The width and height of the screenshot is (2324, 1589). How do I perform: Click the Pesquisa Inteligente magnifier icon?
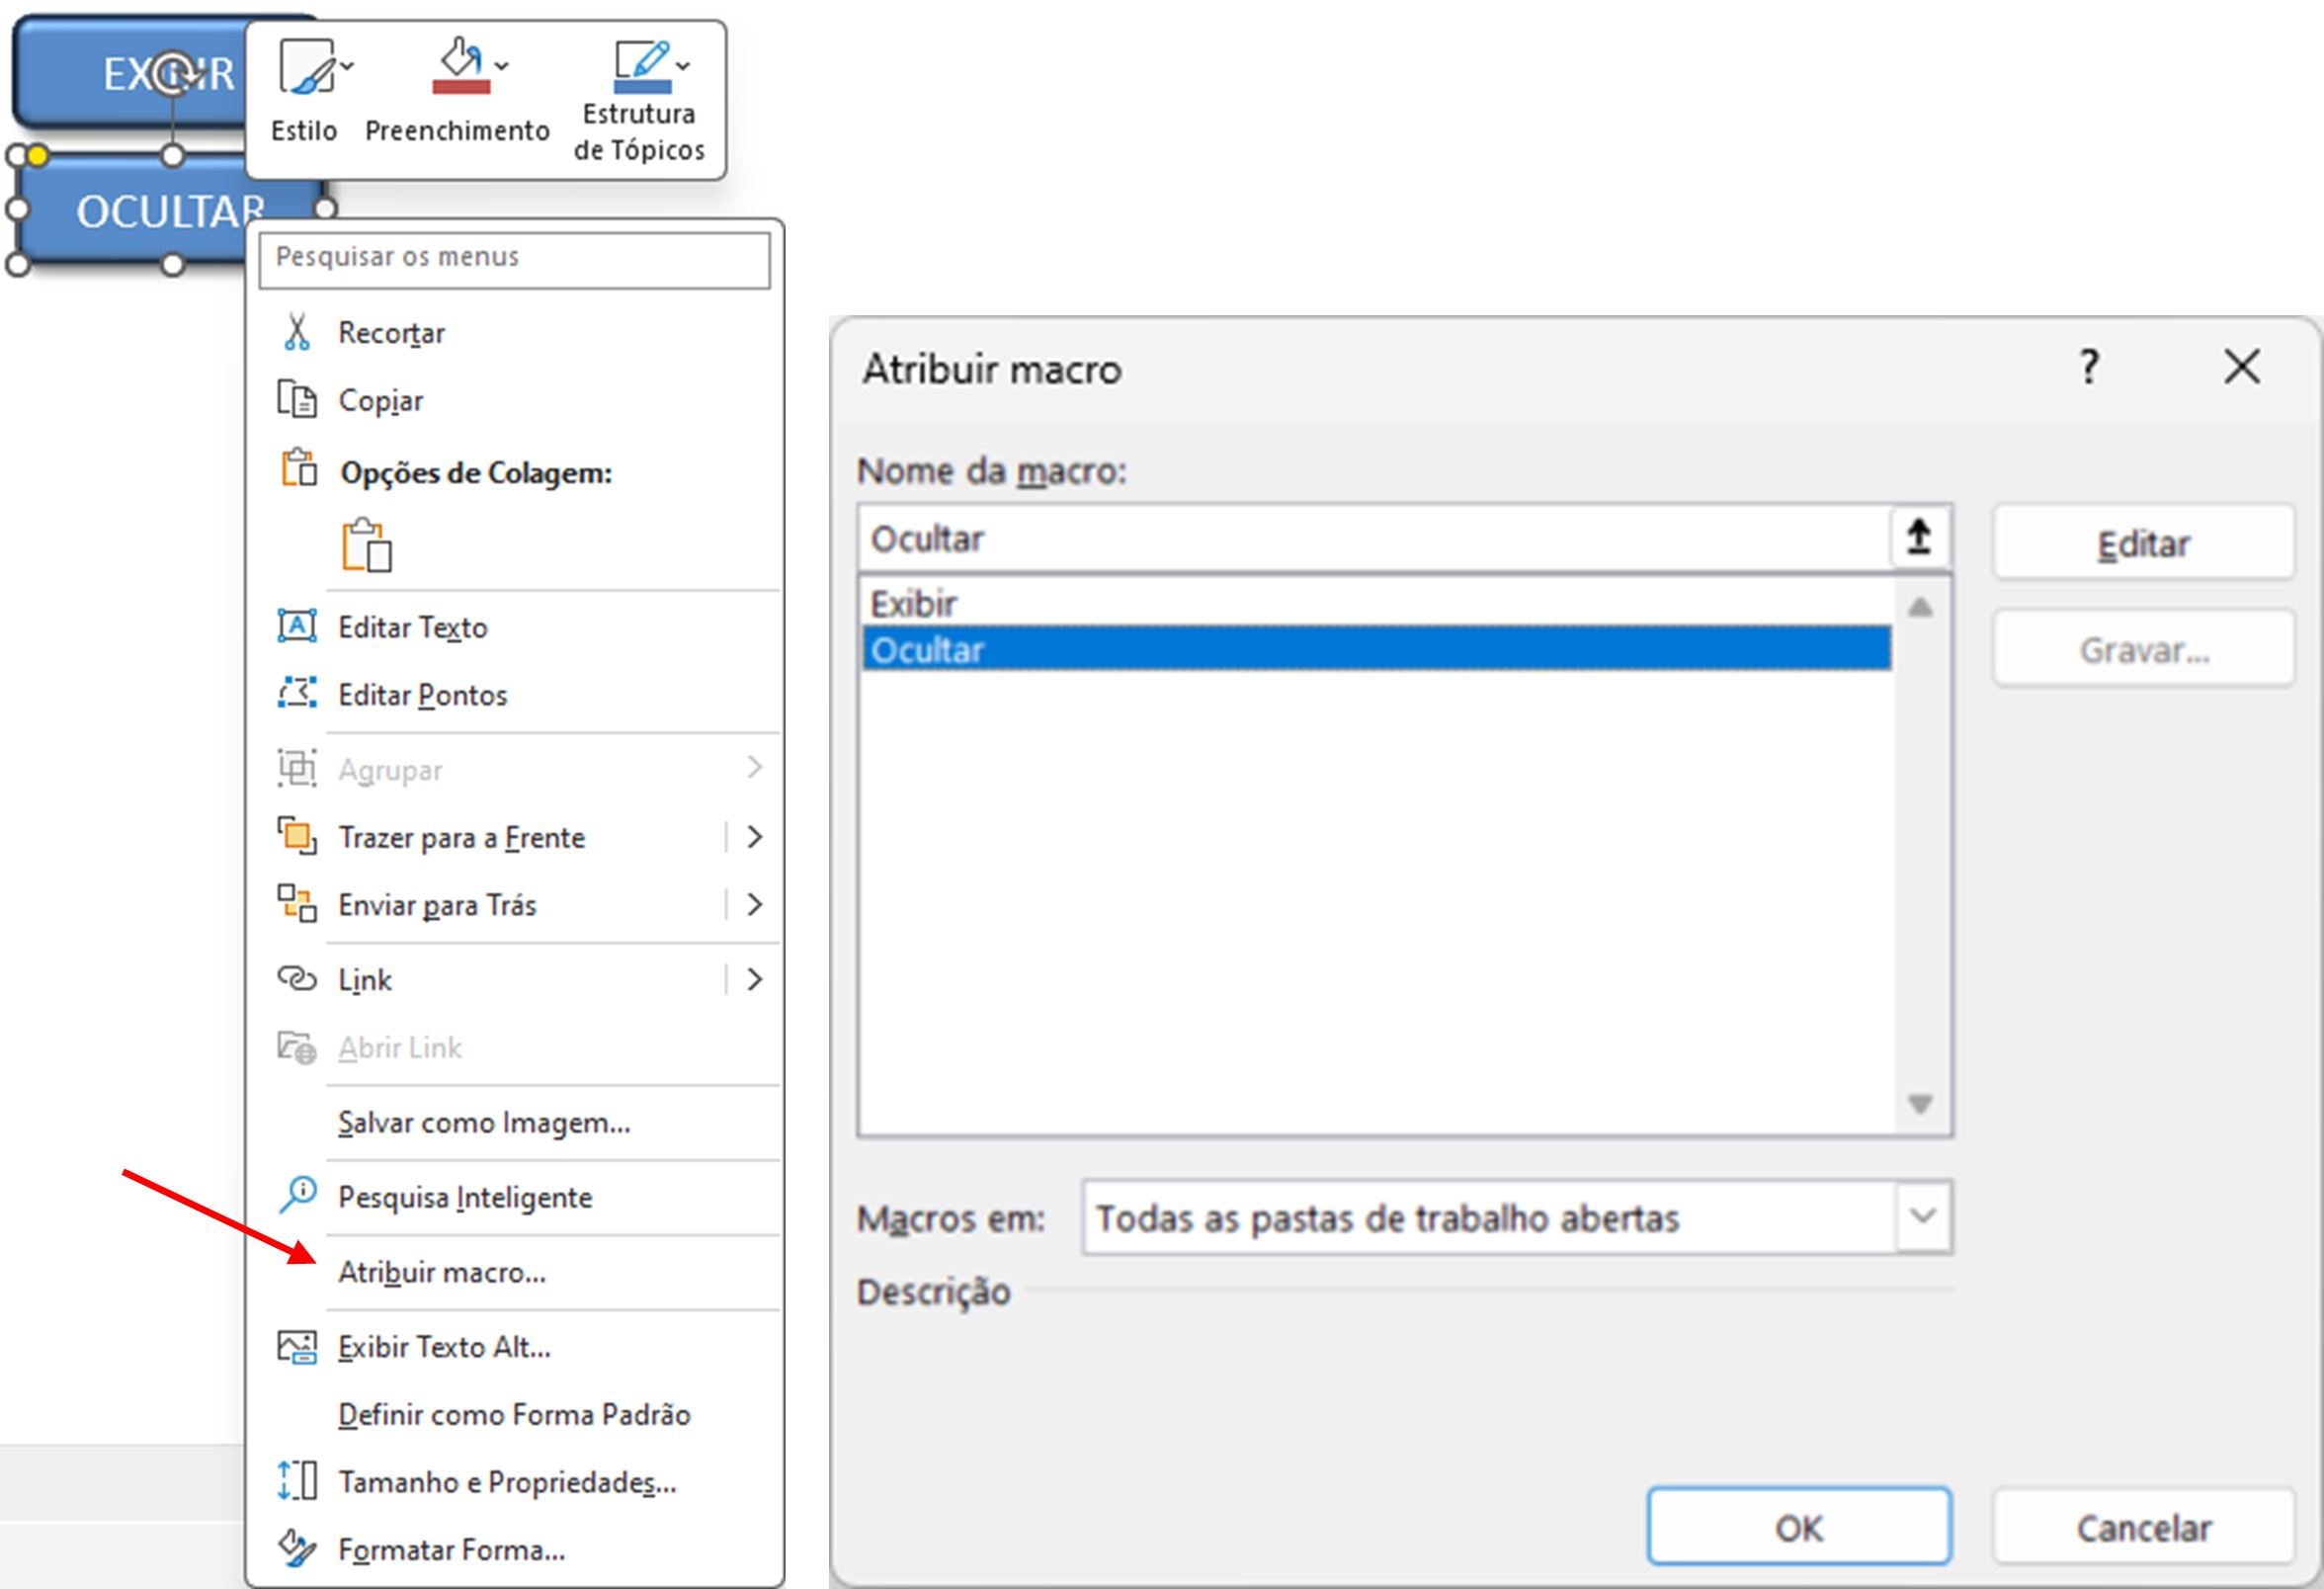(297, 1195)
